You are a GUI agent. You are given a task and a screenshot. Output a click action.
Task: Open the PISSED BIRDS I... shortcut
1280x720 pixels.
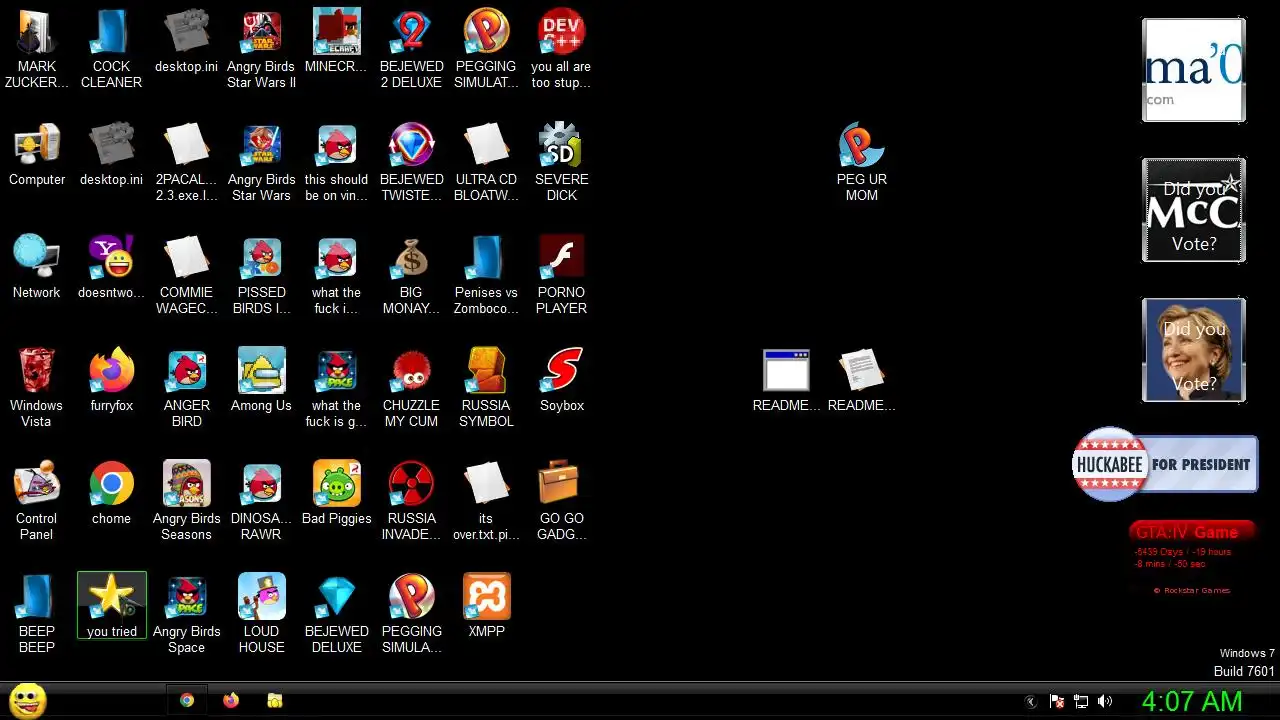[x=261, y=274]
